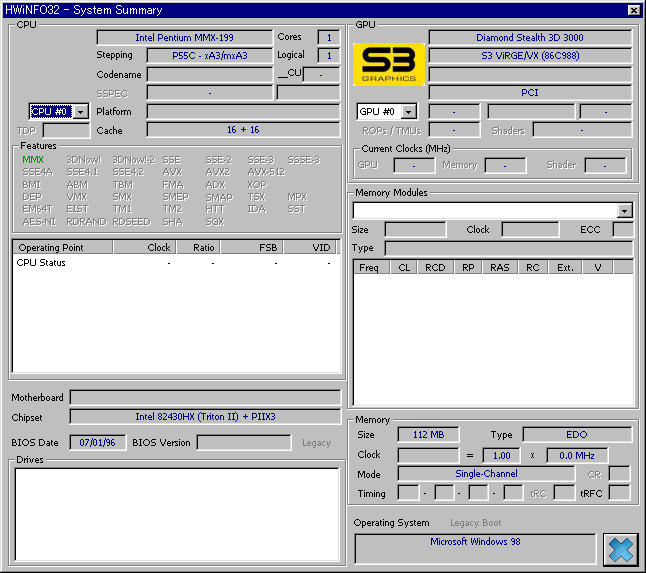Click the tRFC timing field
Viewport: 646px width, 573px height.
point(619,493)
